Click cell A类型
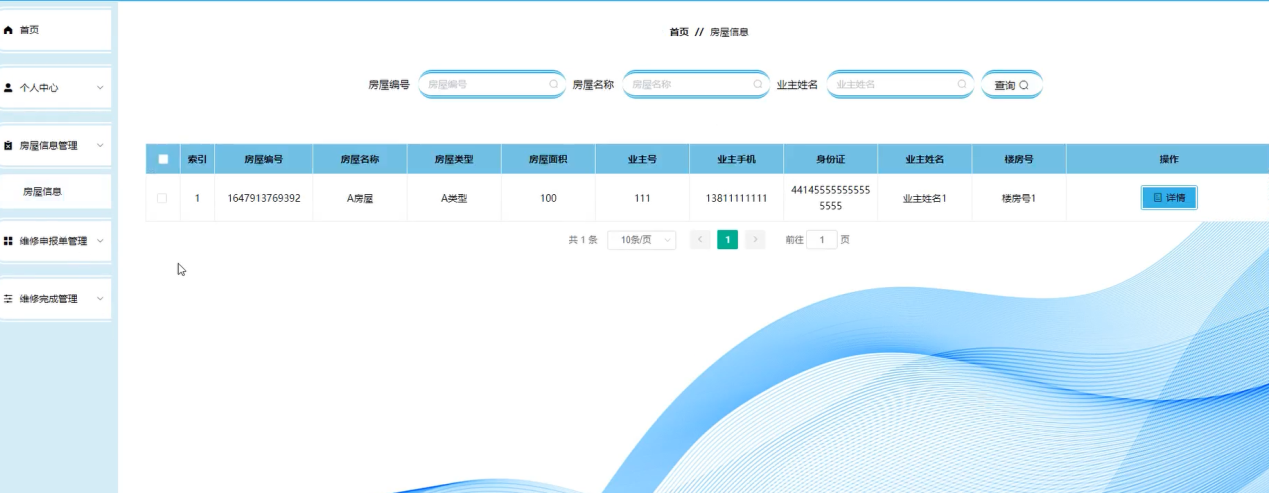 tap(454, 198)
